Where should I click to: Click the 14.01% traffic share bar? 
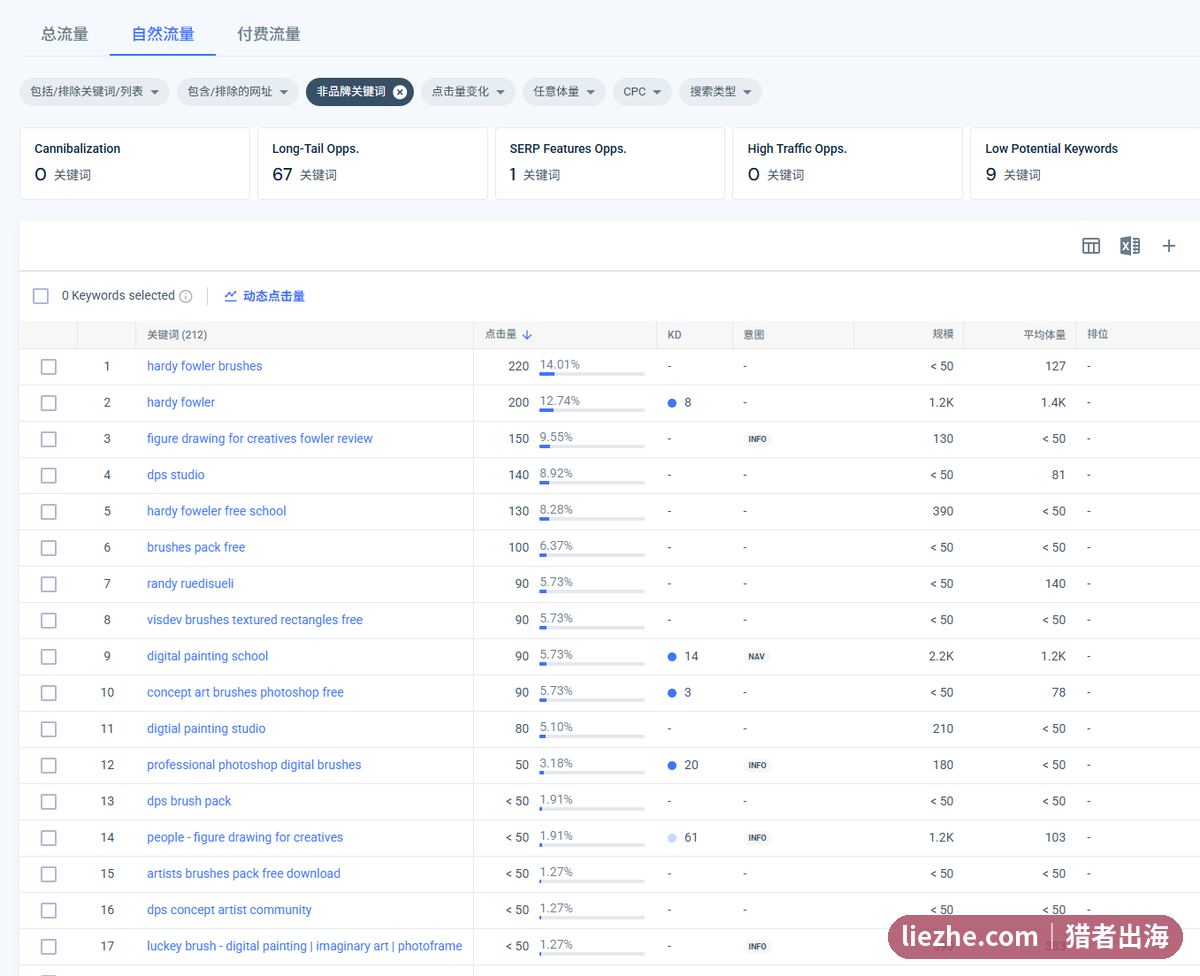(x=592, y=374)
